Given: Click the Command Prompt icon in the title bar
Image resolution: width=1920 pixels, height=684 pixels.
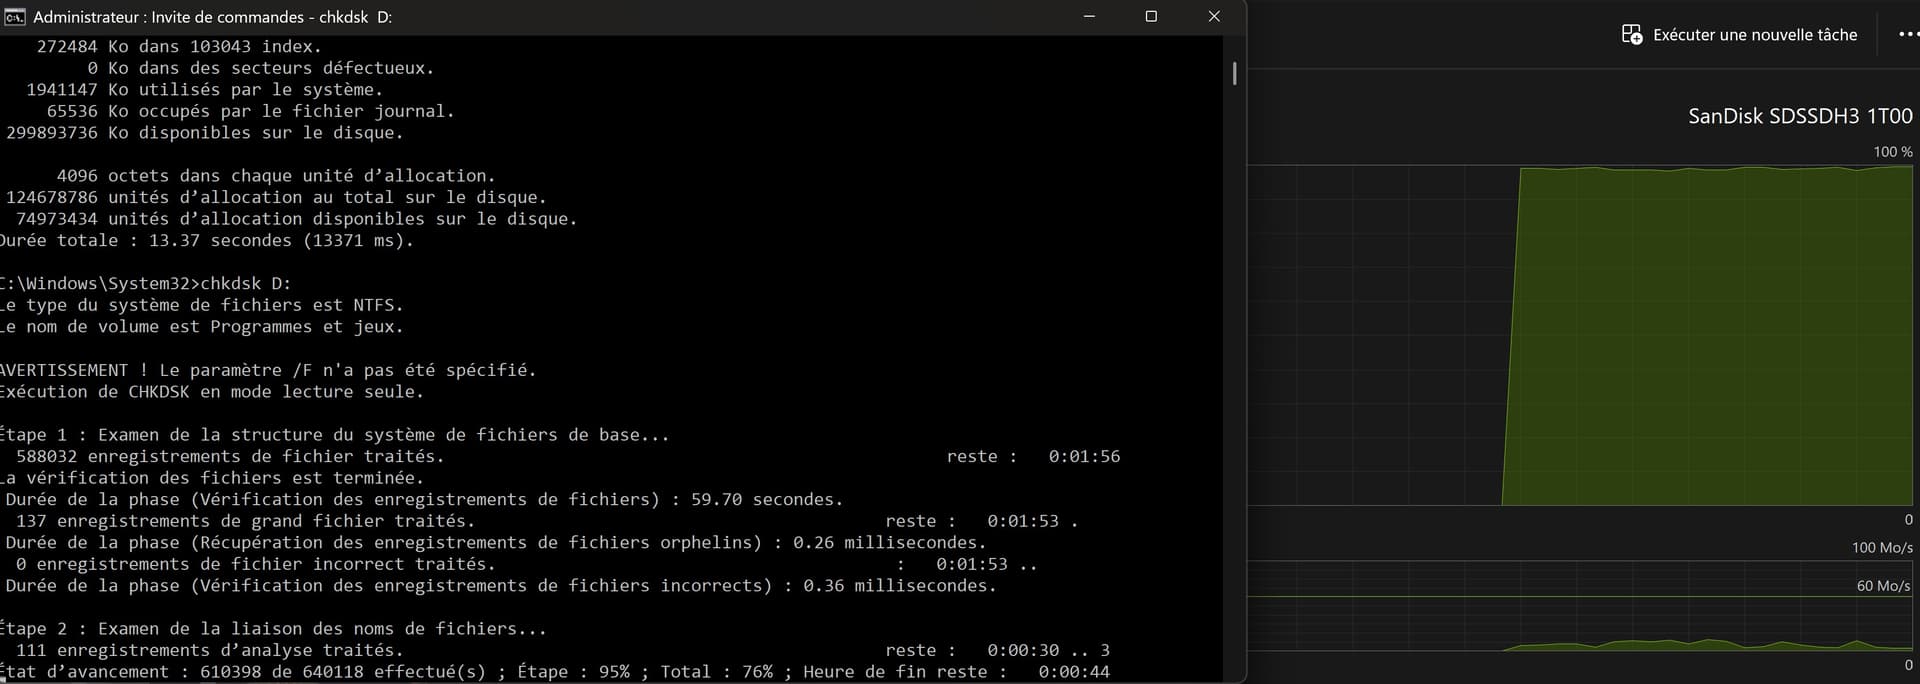Looking at the screenshot, I should coord(14,17).
